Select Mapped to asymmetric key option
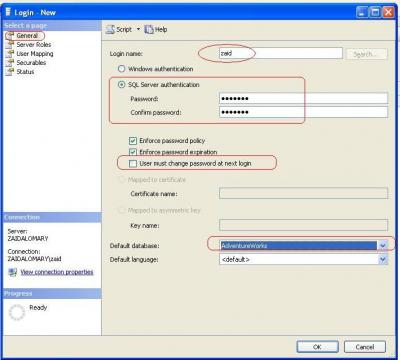The width and height of the screenshot is (400, 360). [122, 210]
